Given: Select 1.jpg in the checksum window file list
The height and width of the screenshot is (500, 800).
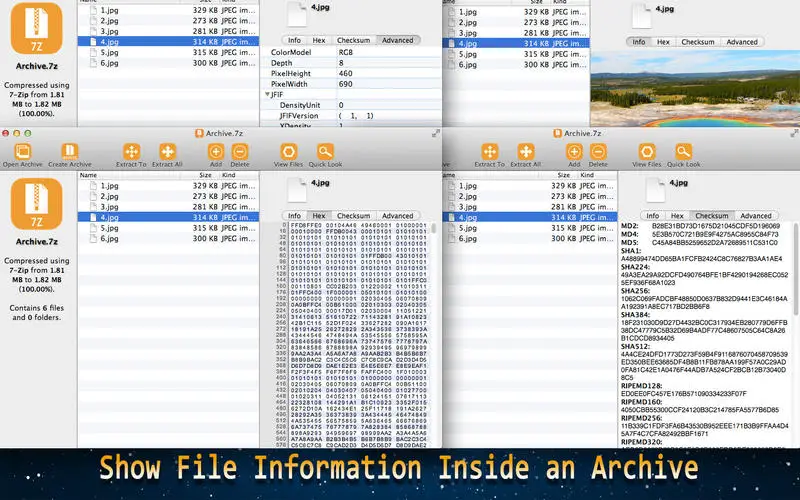Looking at the screenshot, I should click(x=530, y=186).
